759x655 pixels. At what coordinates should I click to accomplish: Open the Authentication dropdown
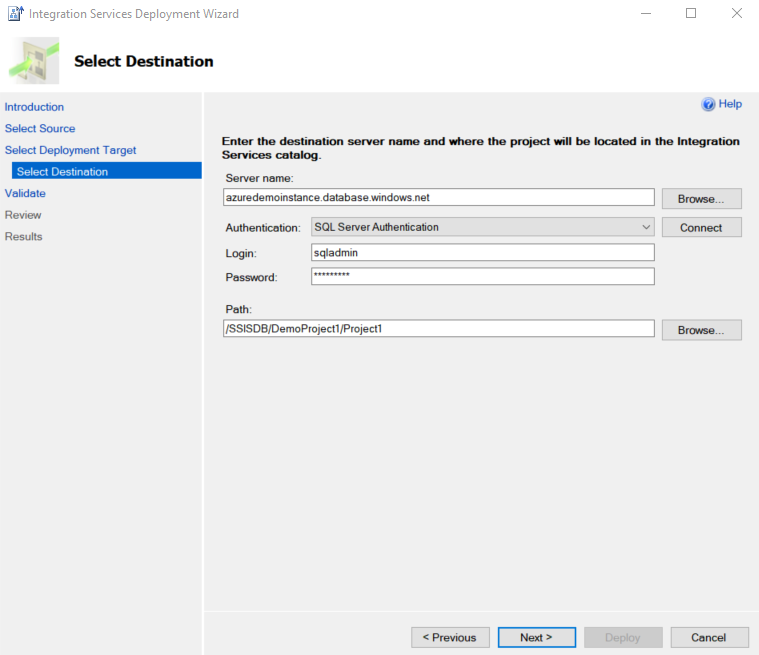click(483, 227)
